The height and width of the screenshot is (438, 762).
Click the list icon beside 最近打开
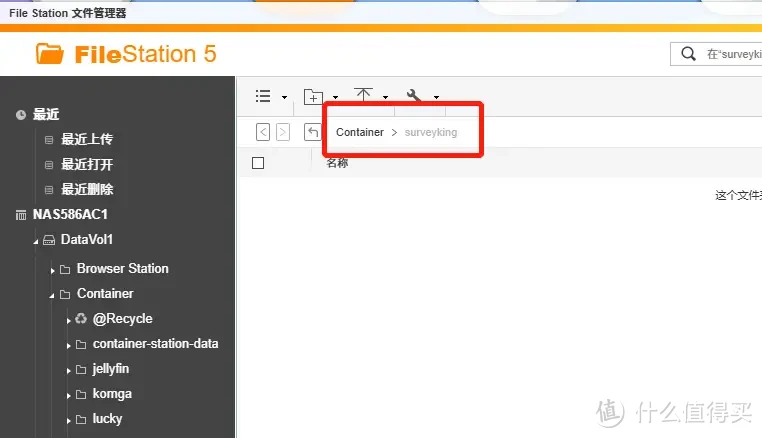point(49,165)
